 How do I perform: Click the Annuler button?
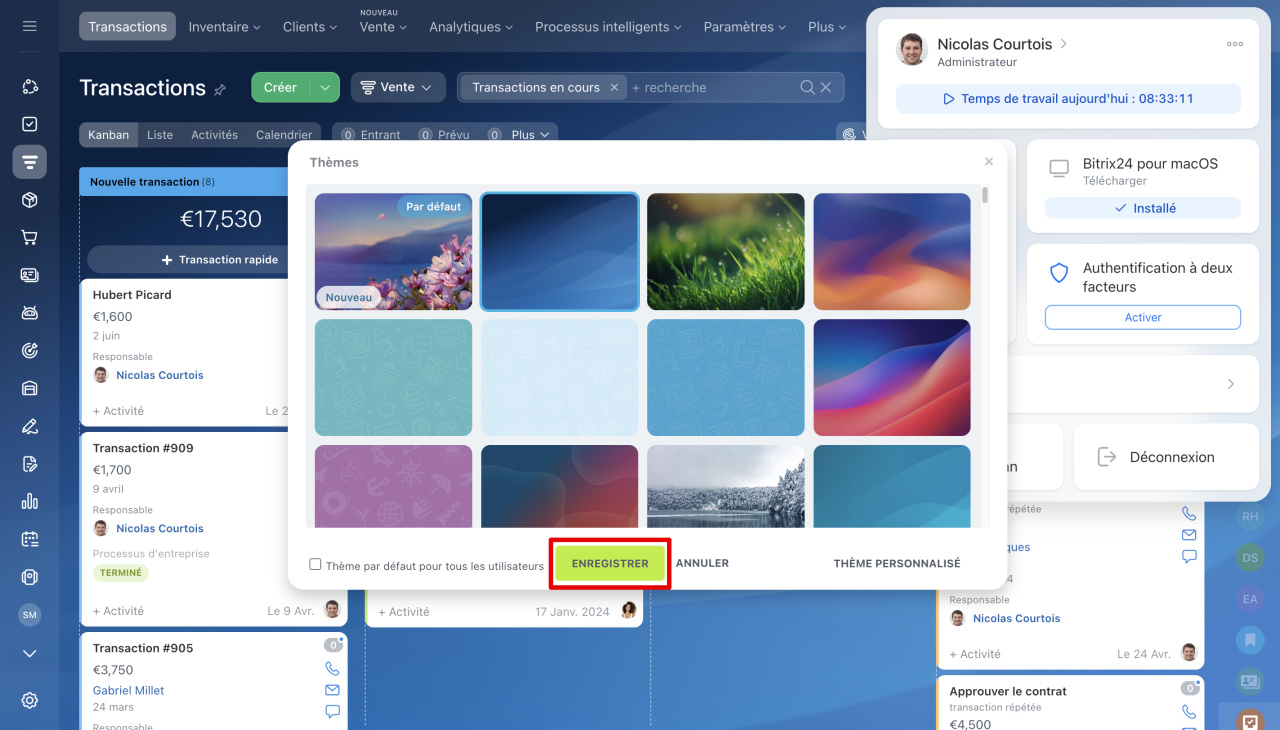pyautogui.click(x=702, y=563)
